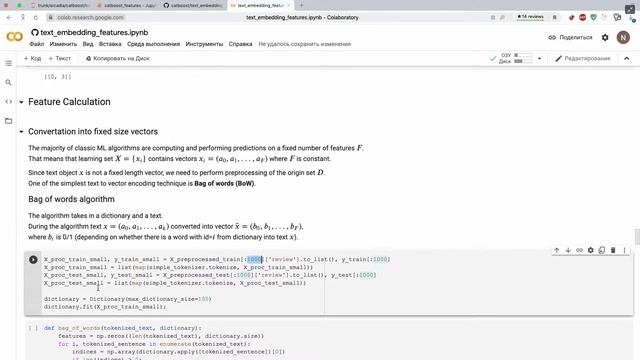The width and height of the screenshot is (640, 360).
Task: Open the Инструменты menu
Action: point(204,44)
